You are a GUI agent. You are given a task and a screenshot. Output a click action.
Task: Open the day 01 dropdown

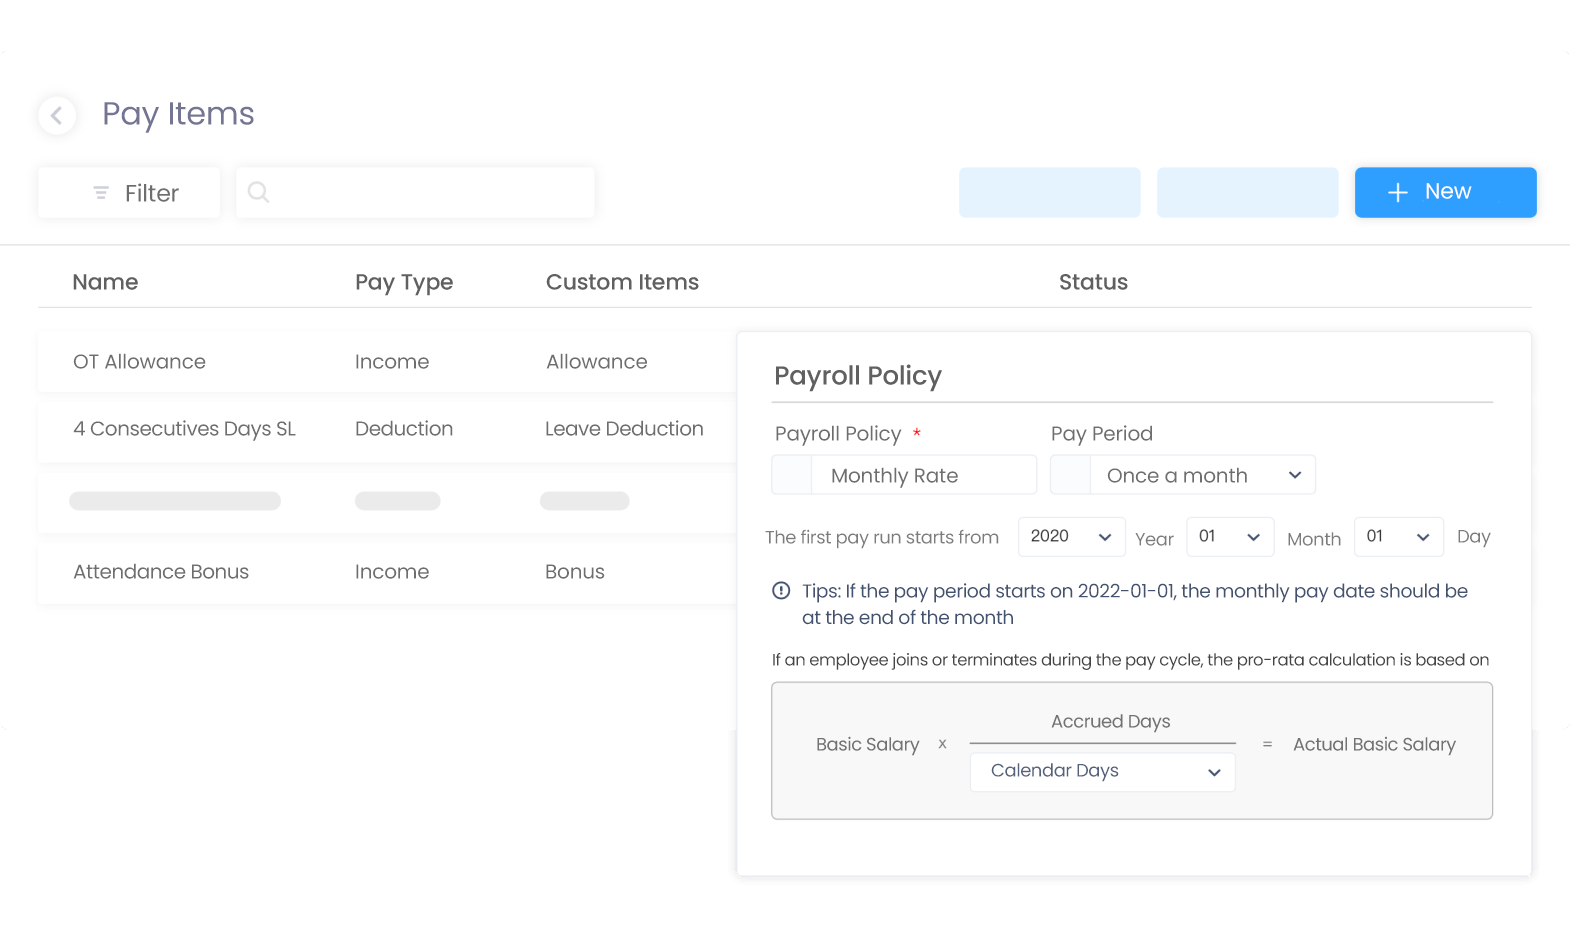click(1398, 537)
